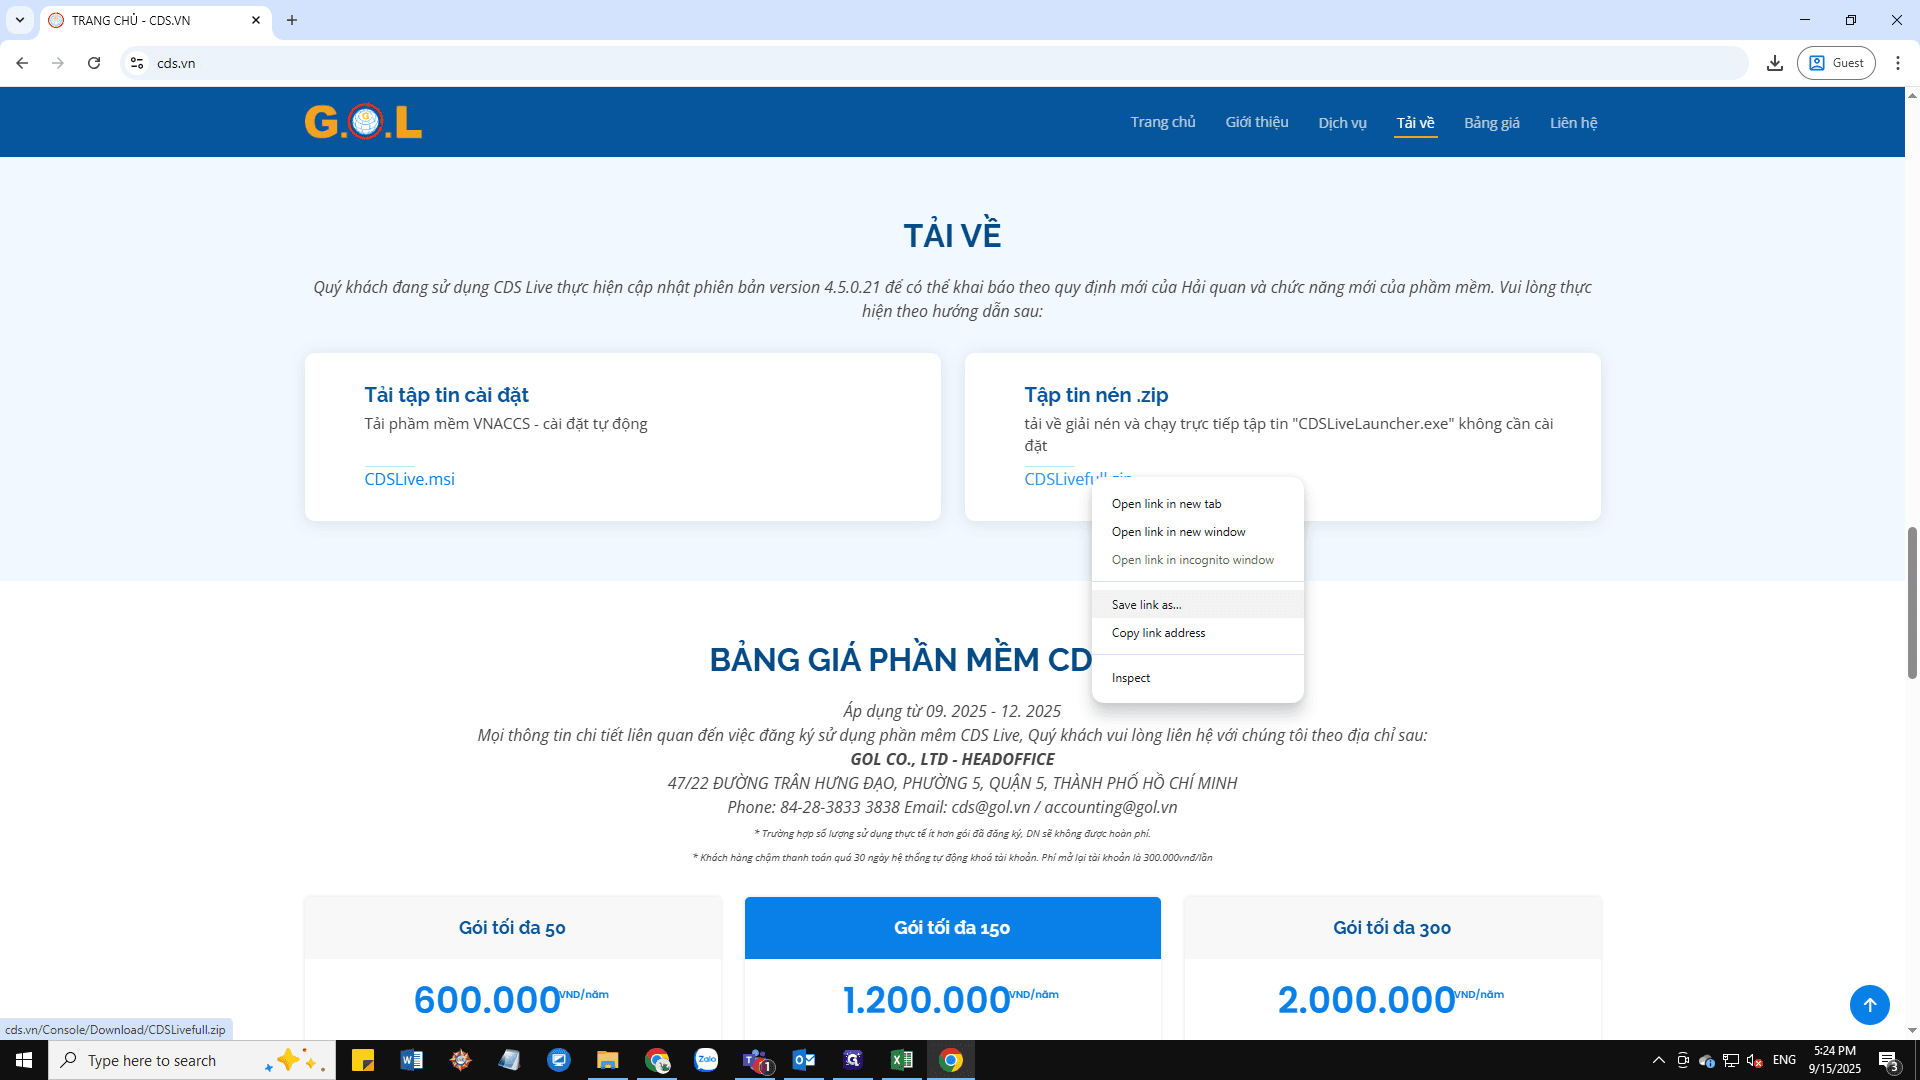
Task: Click the muted volume tray icon
Action: point(1754,1060)
